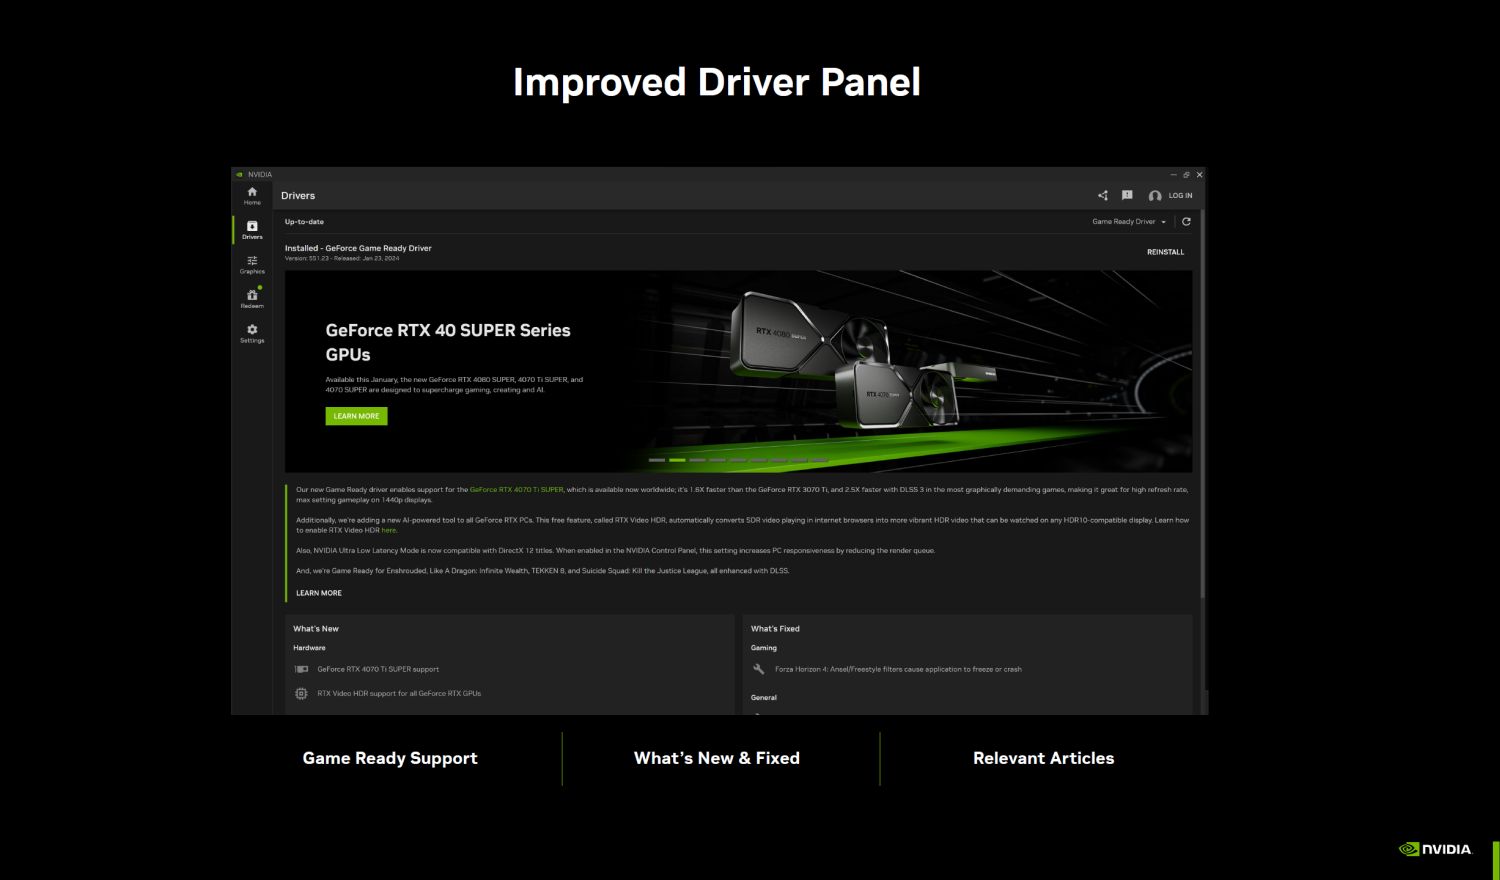Open the GeForce RTX 4070 Ti SUPER link
This screenshot has width=1500, height=880.
click(x=517, y=490)
